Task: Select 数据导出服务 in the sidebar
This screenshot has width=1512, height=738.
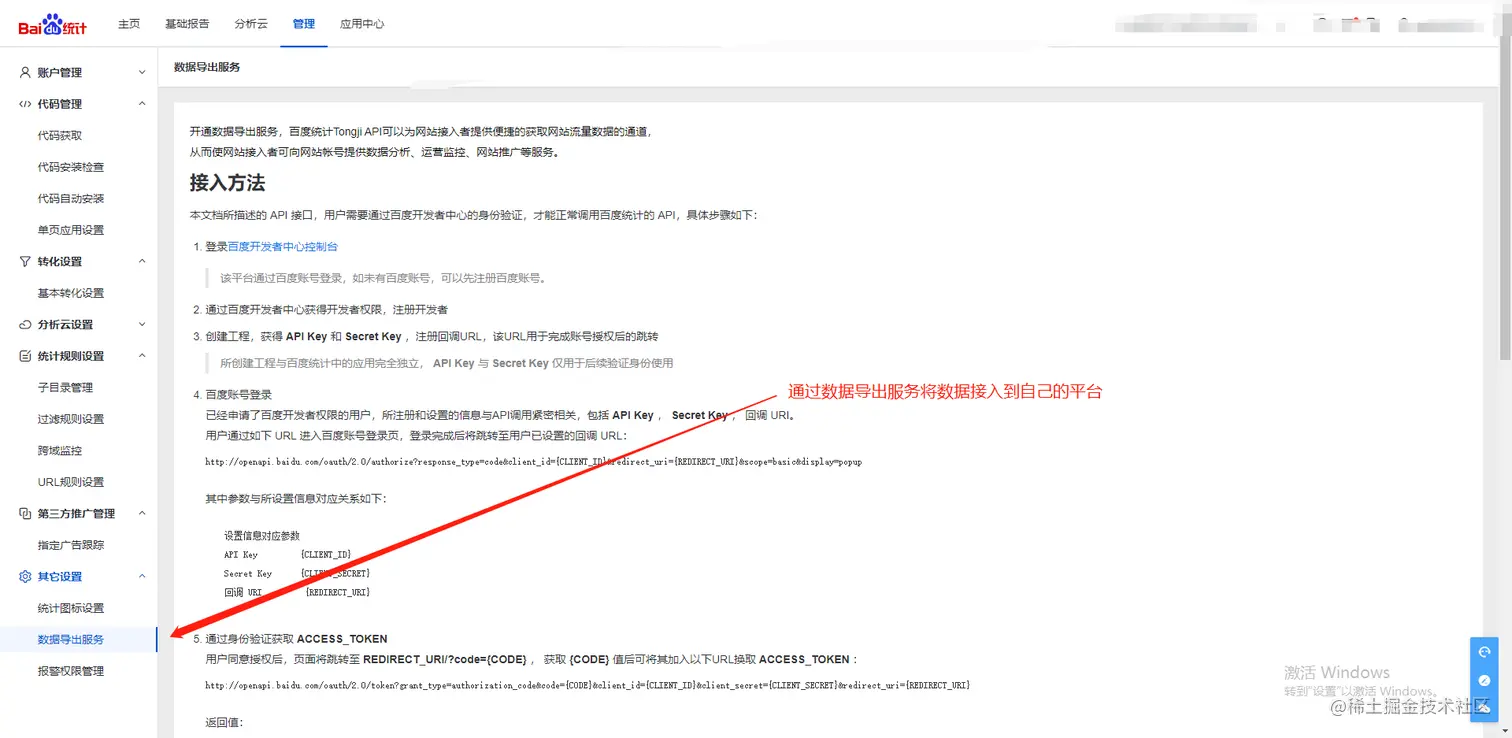Action: coord(71,640)
